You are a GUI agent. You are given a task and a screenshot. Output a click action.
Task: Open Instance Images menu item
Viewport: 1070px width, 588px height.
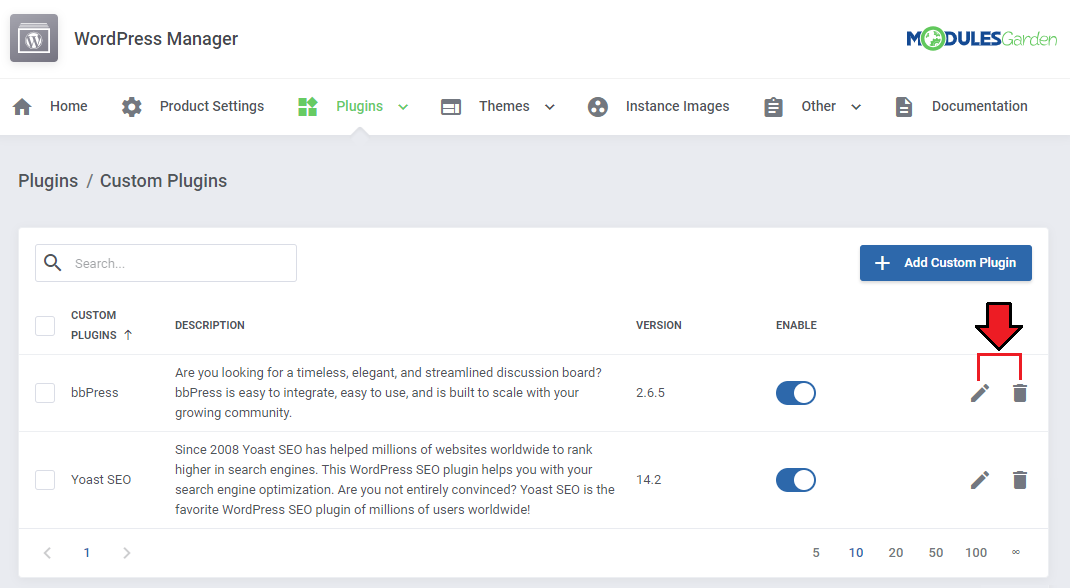coord(678,106)
